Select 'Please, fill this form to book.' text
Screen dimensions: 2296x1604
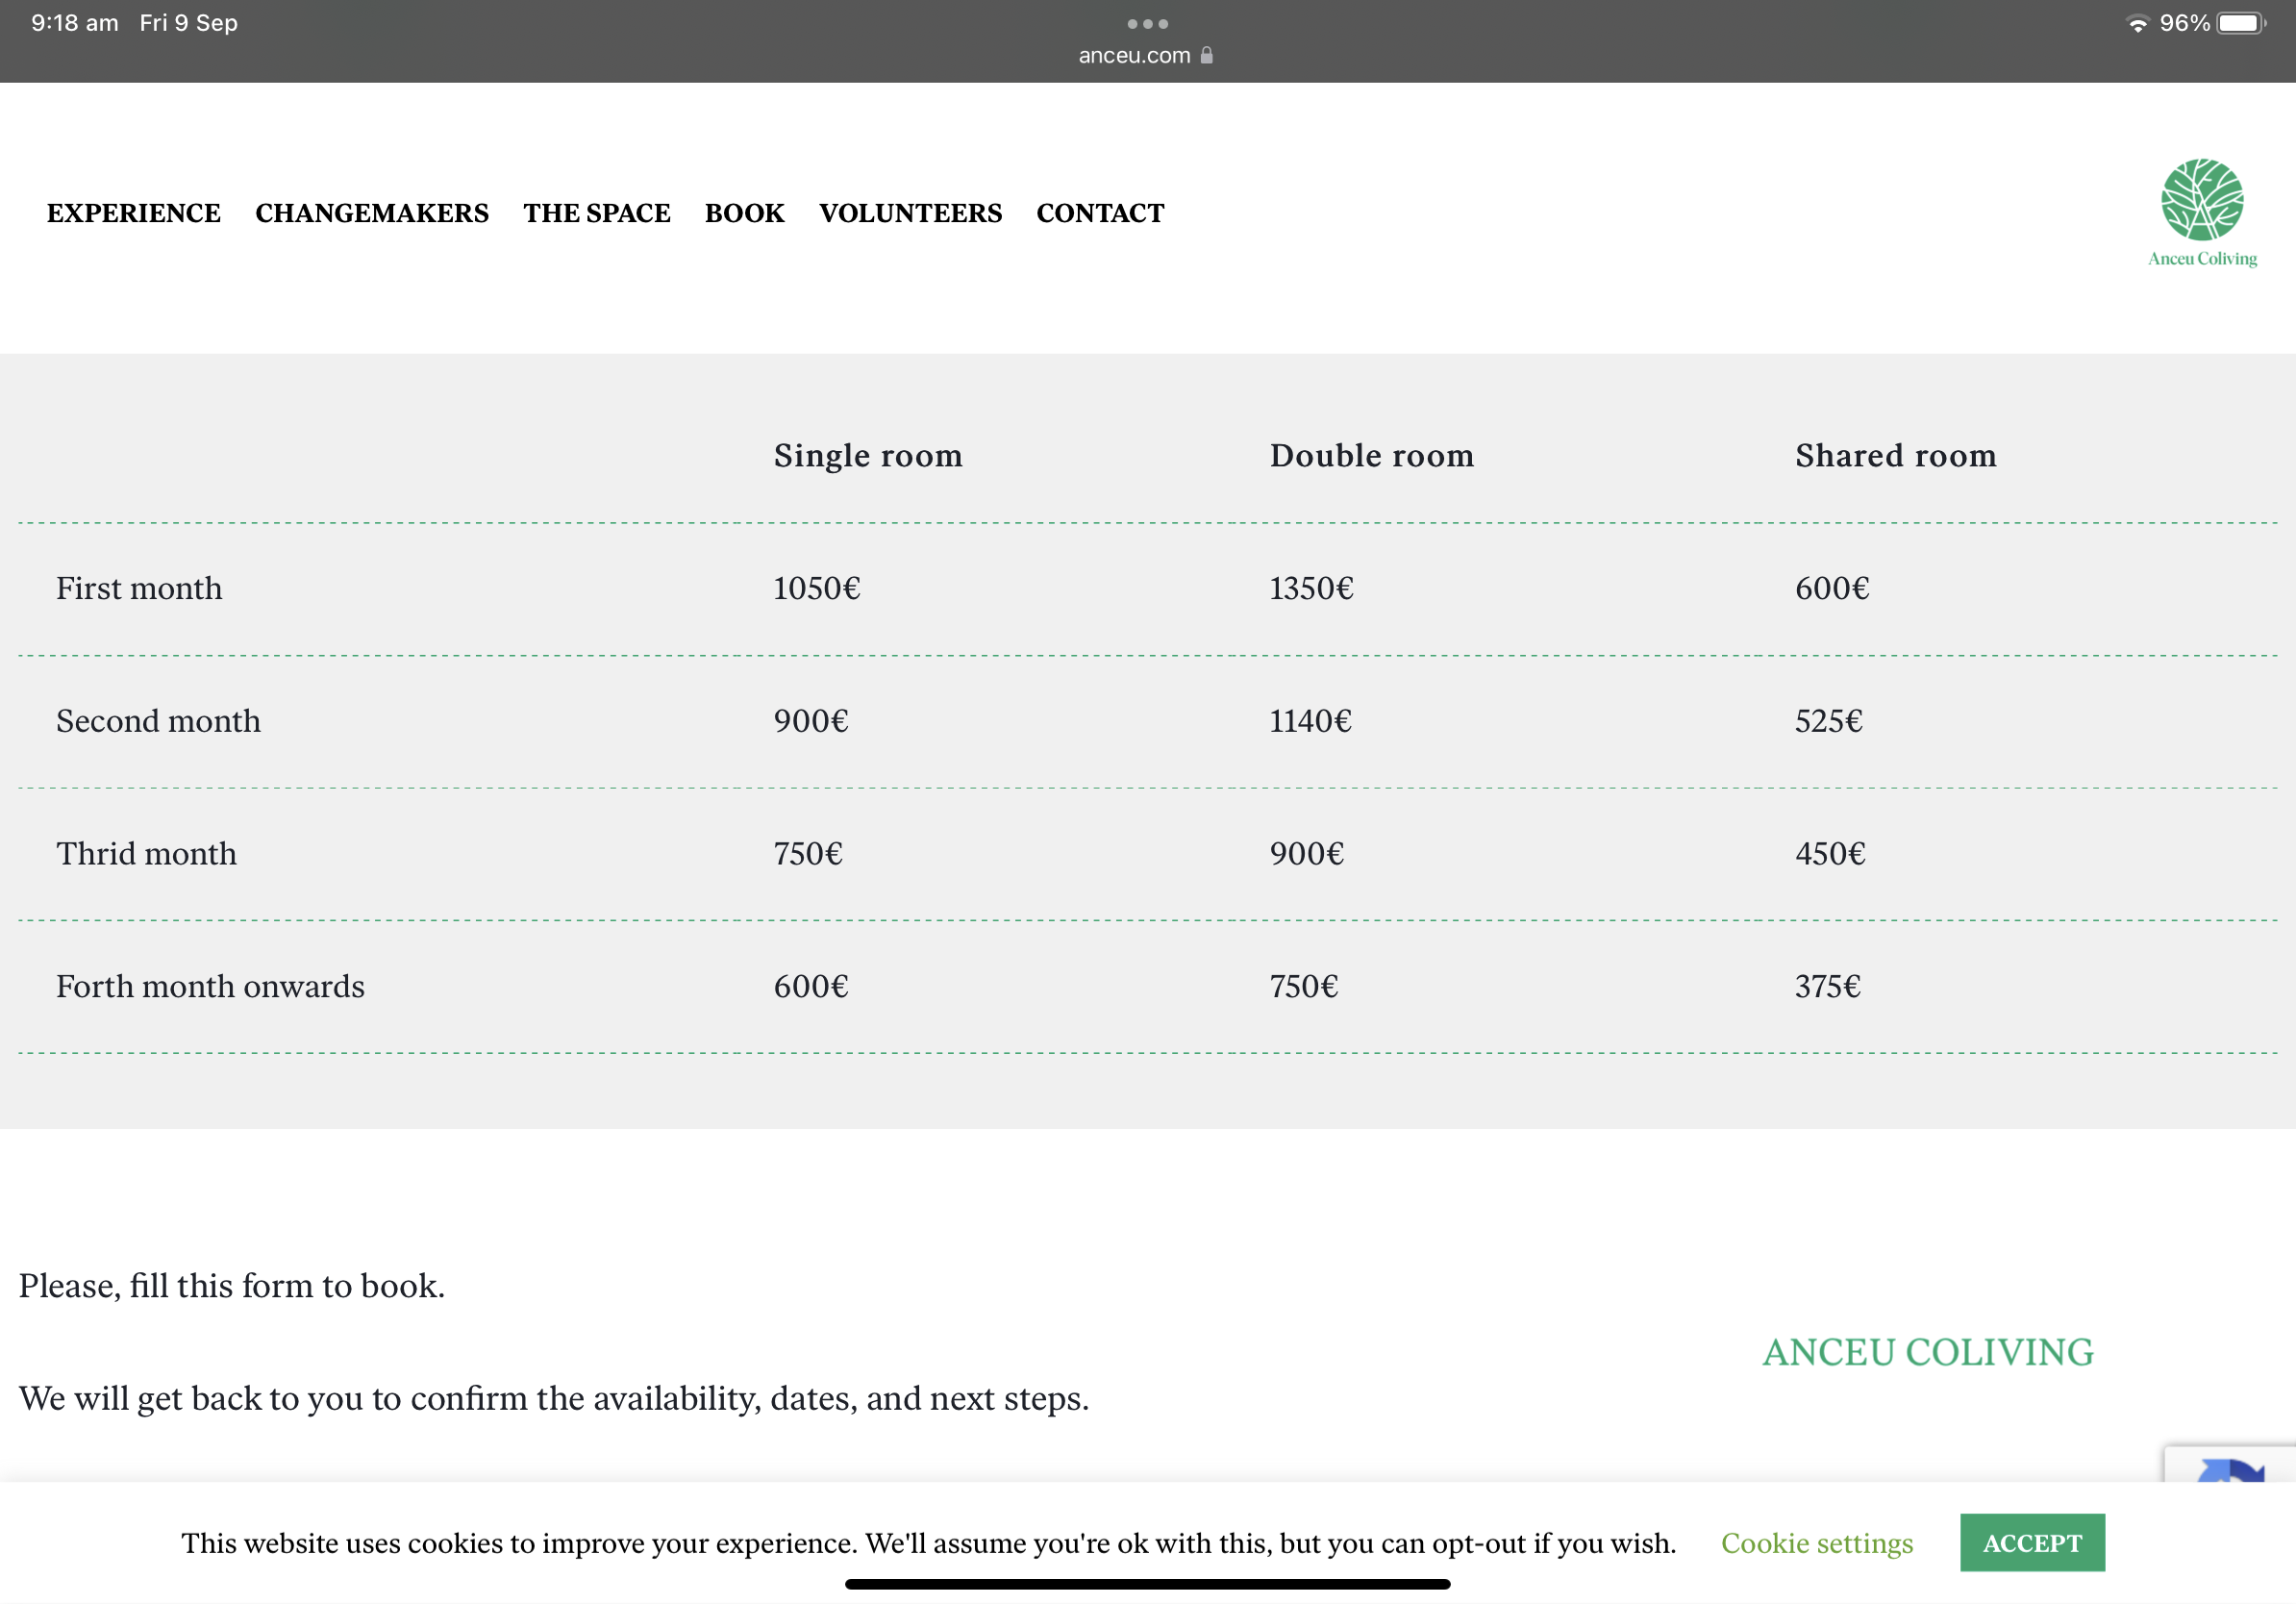pyautogui.click(x=232, y=1286)
